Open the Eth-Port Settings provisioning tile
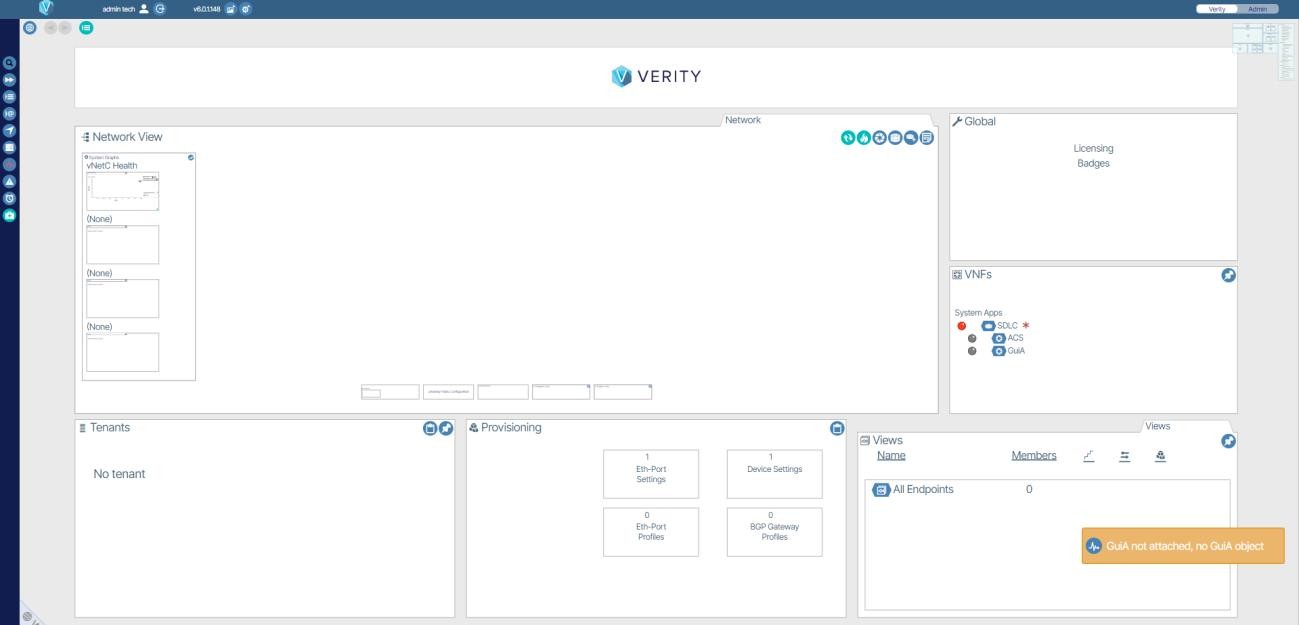The image size is (1299, 625). tap(650, 473)
